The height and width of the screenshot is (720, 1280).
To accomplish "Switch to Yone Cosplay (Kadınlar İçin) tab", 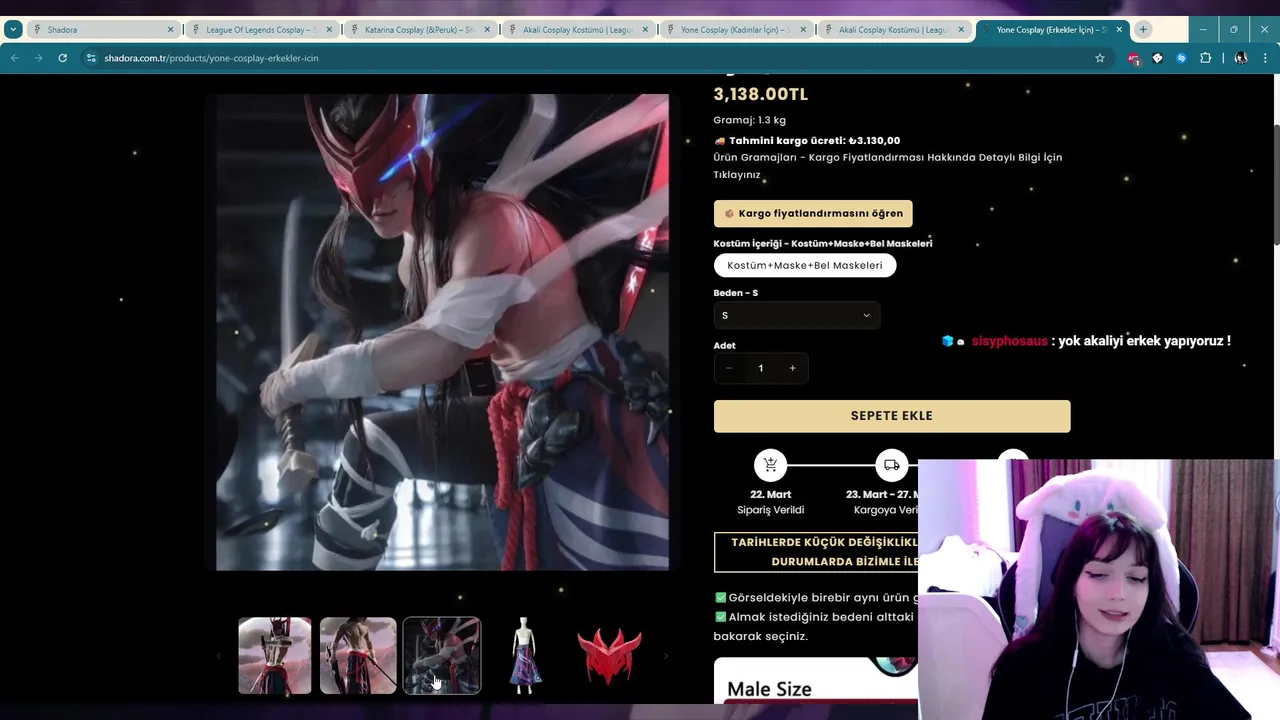I will click(735, 30).
